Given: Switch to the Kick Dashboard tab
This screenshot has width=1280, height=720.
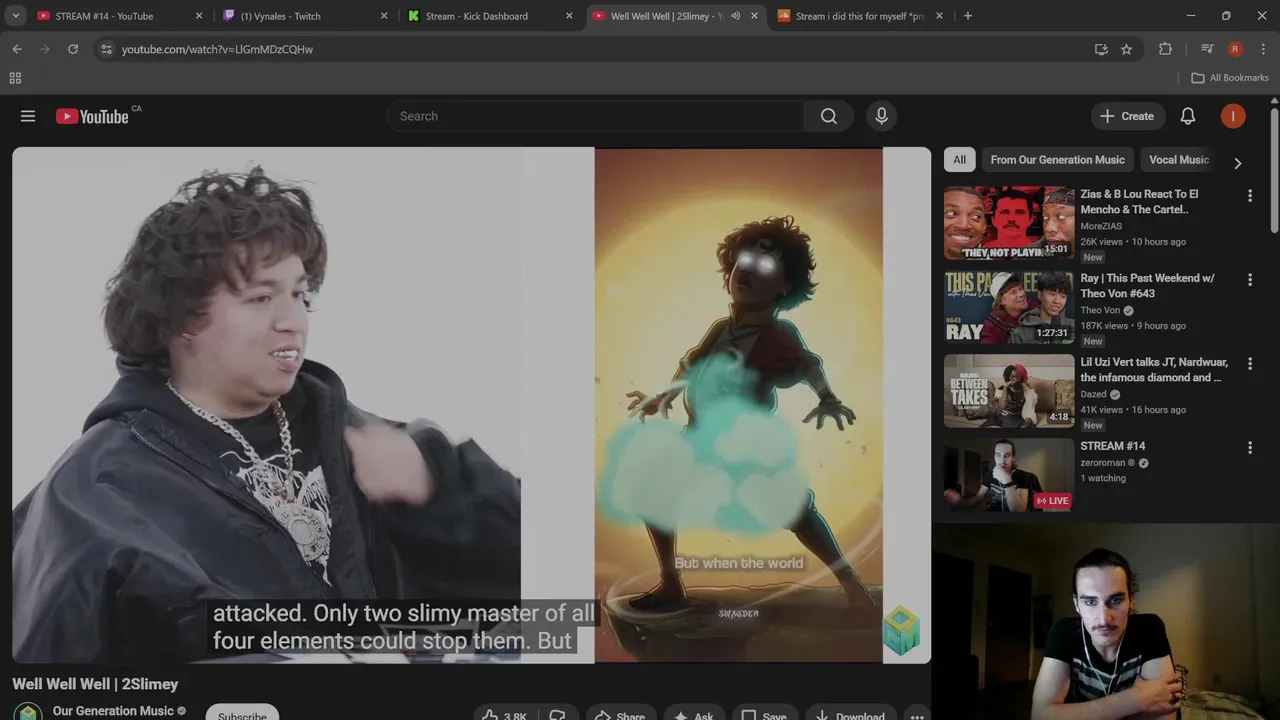Looking at the screenshot, I should (x=489, y=16).
